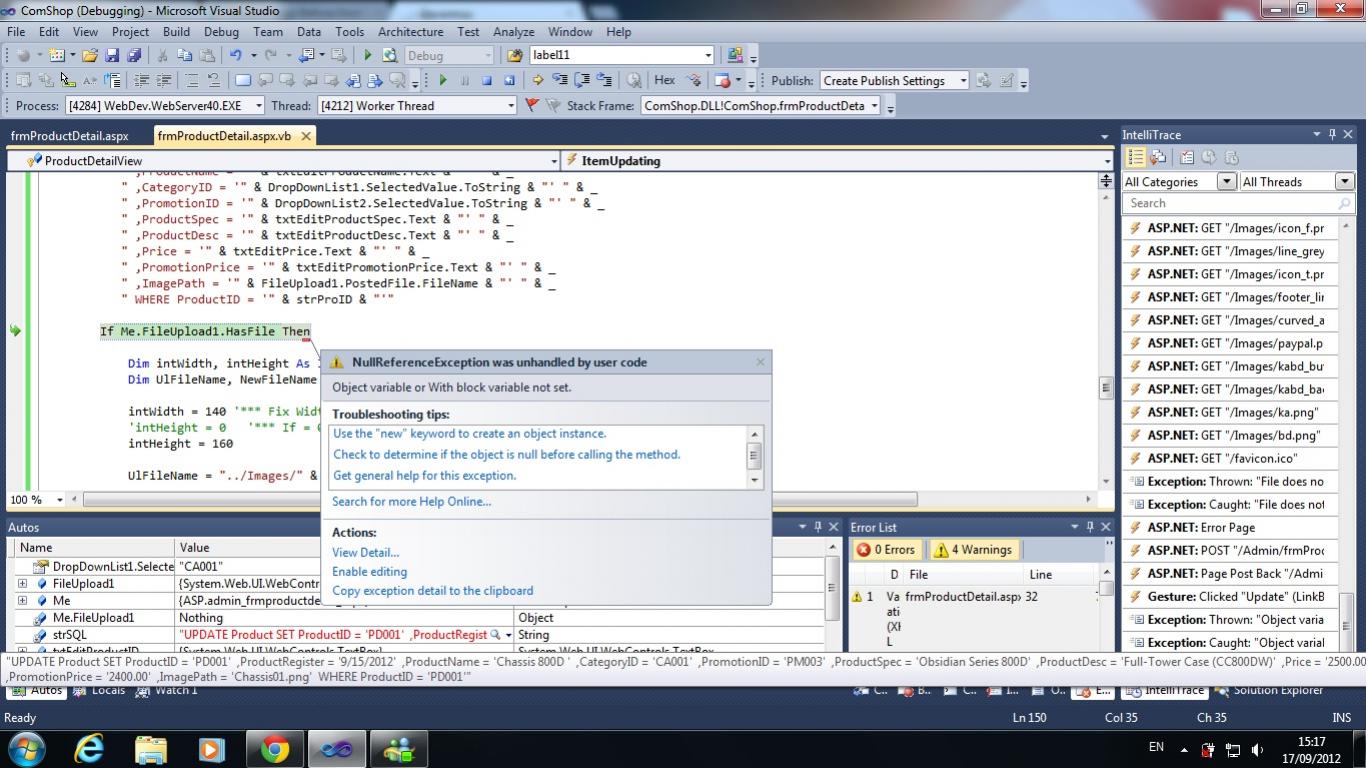Expand Me row in Autos
Image resolution: width=1366 pixels, height=768 pixels.
[x=22, y=601]
